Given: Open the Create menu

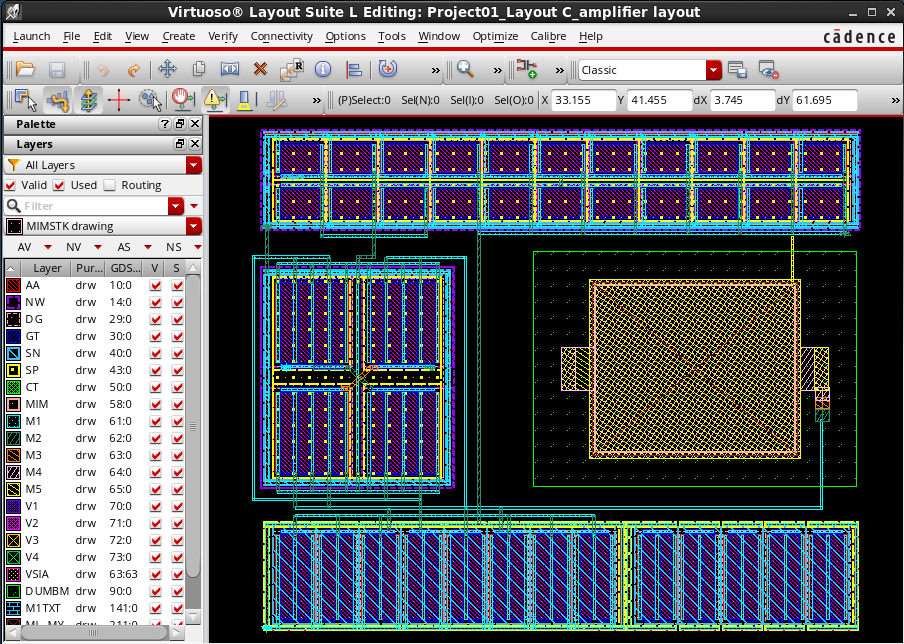Looking at the screenshot, I should click(179, 36).
